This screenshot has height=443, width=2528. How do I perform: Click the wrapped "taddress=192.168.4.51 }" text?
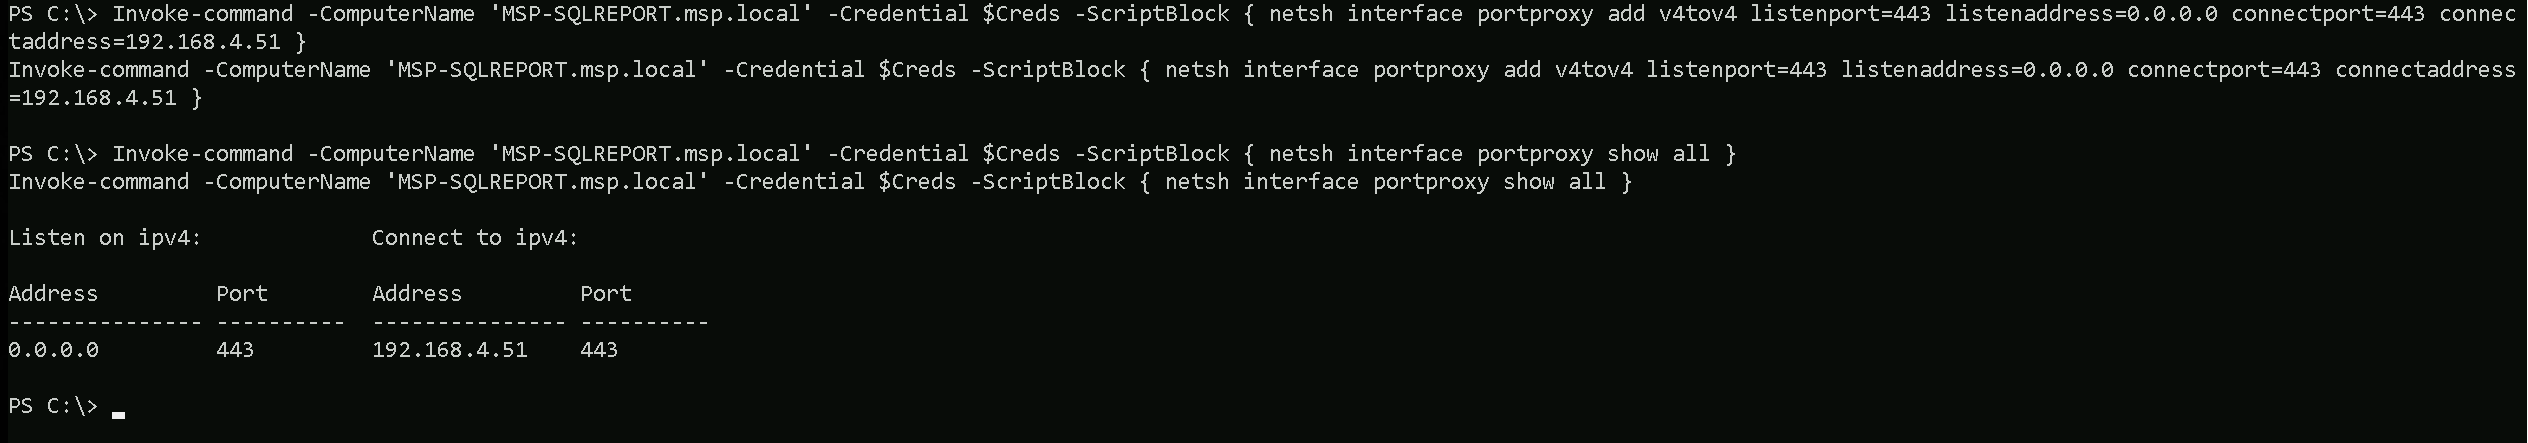click(157, 42)
